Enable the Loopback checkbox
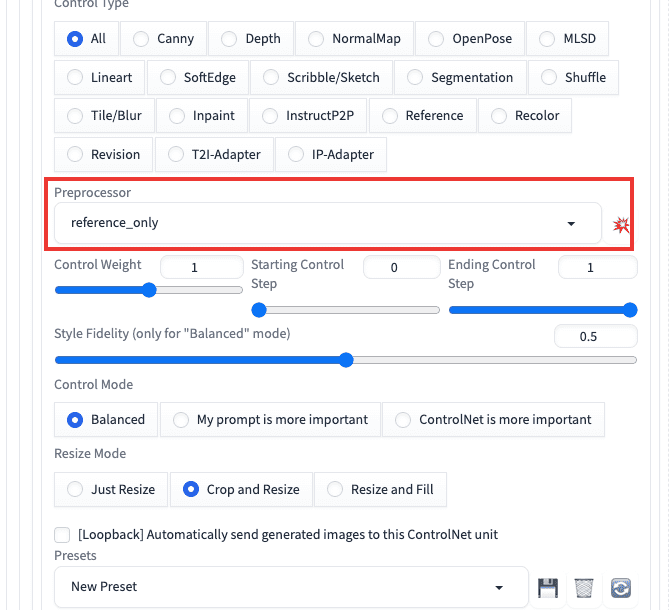 (62, 534)
